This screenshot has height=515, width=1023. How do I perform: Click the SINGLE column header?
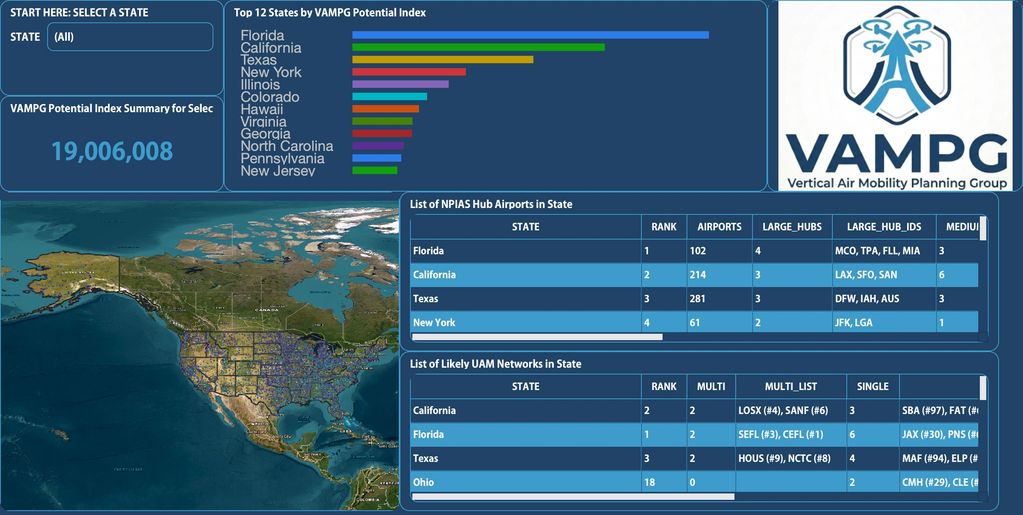tap(873, 386)
